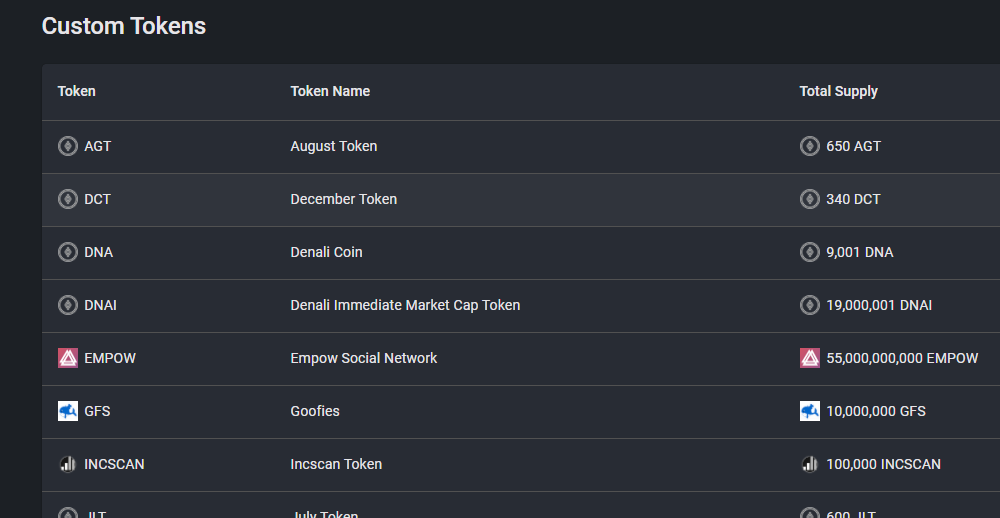The image size is (1000, 518).
Task: Click the DNA coin icon in Token column
Action: click(x=68, y=252)
